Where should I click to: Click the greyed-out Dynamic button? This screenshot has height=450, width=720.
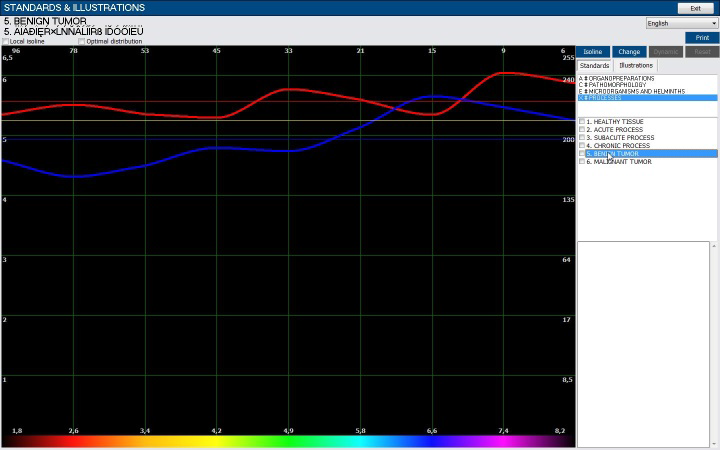pyautogui.click(x=665, y=51)
